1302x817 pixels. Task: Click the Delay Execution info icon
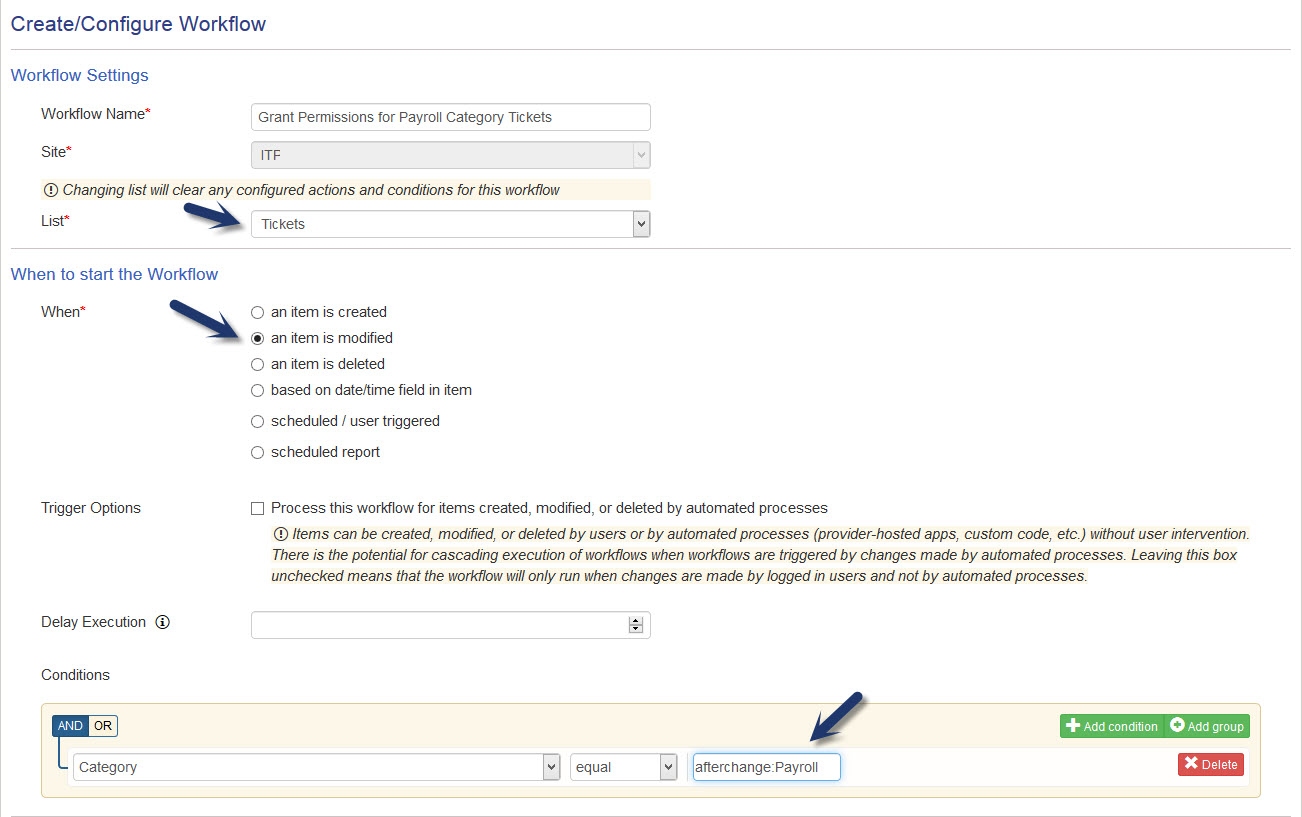tap(163, 622)
